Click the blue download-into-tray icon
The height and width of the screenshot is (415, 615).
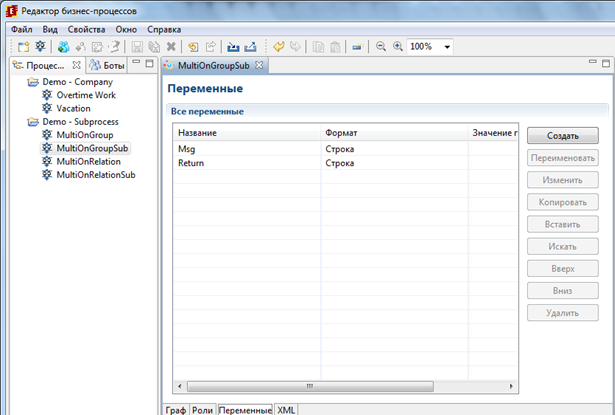coord(233,47)
